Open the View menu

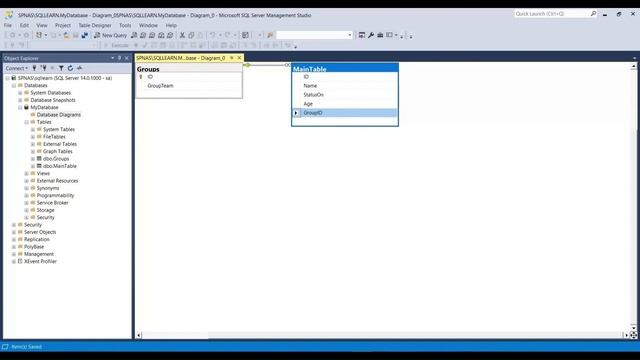42,25
